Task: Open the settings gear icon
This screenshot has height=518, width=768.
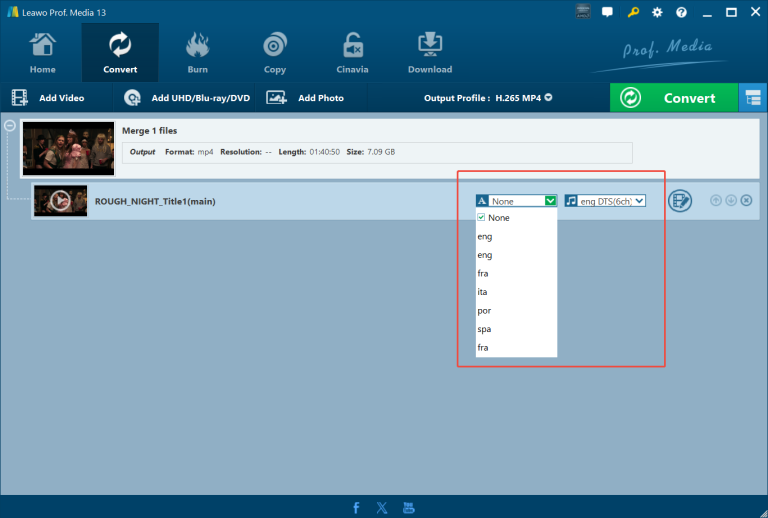Action: pyautogui.click(x=657, y=13)
